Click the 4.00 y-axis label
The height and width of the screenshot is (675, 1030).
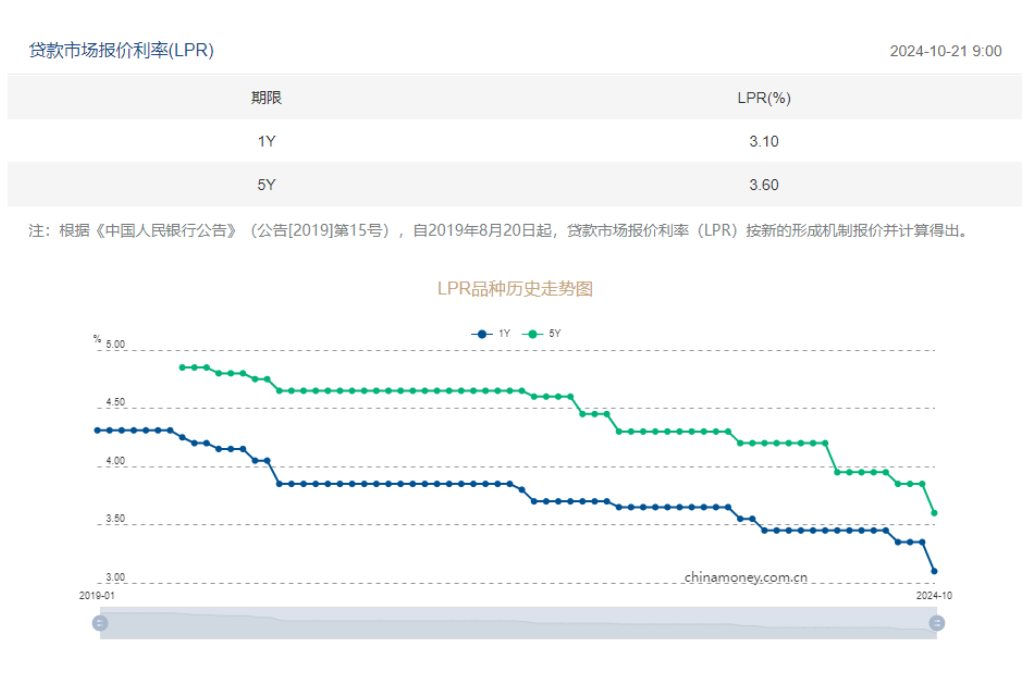[116, 461]
